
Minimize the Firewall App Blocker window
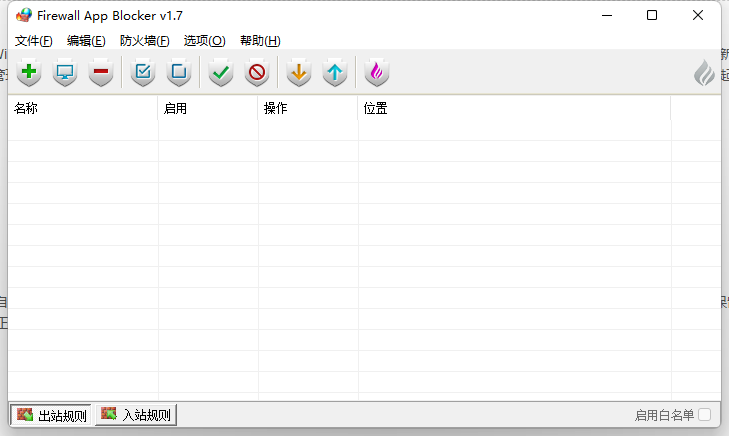point(607,15)
